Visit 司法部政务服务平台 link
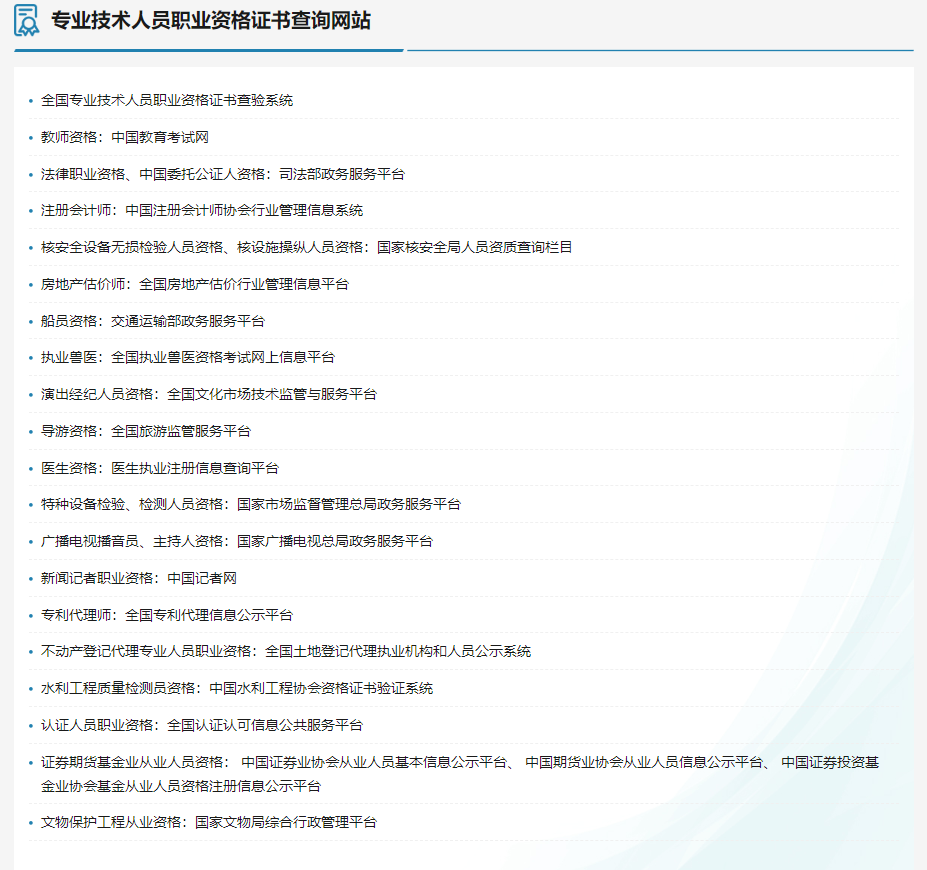The height and width of the screenshot is (870, 927). 342,174
